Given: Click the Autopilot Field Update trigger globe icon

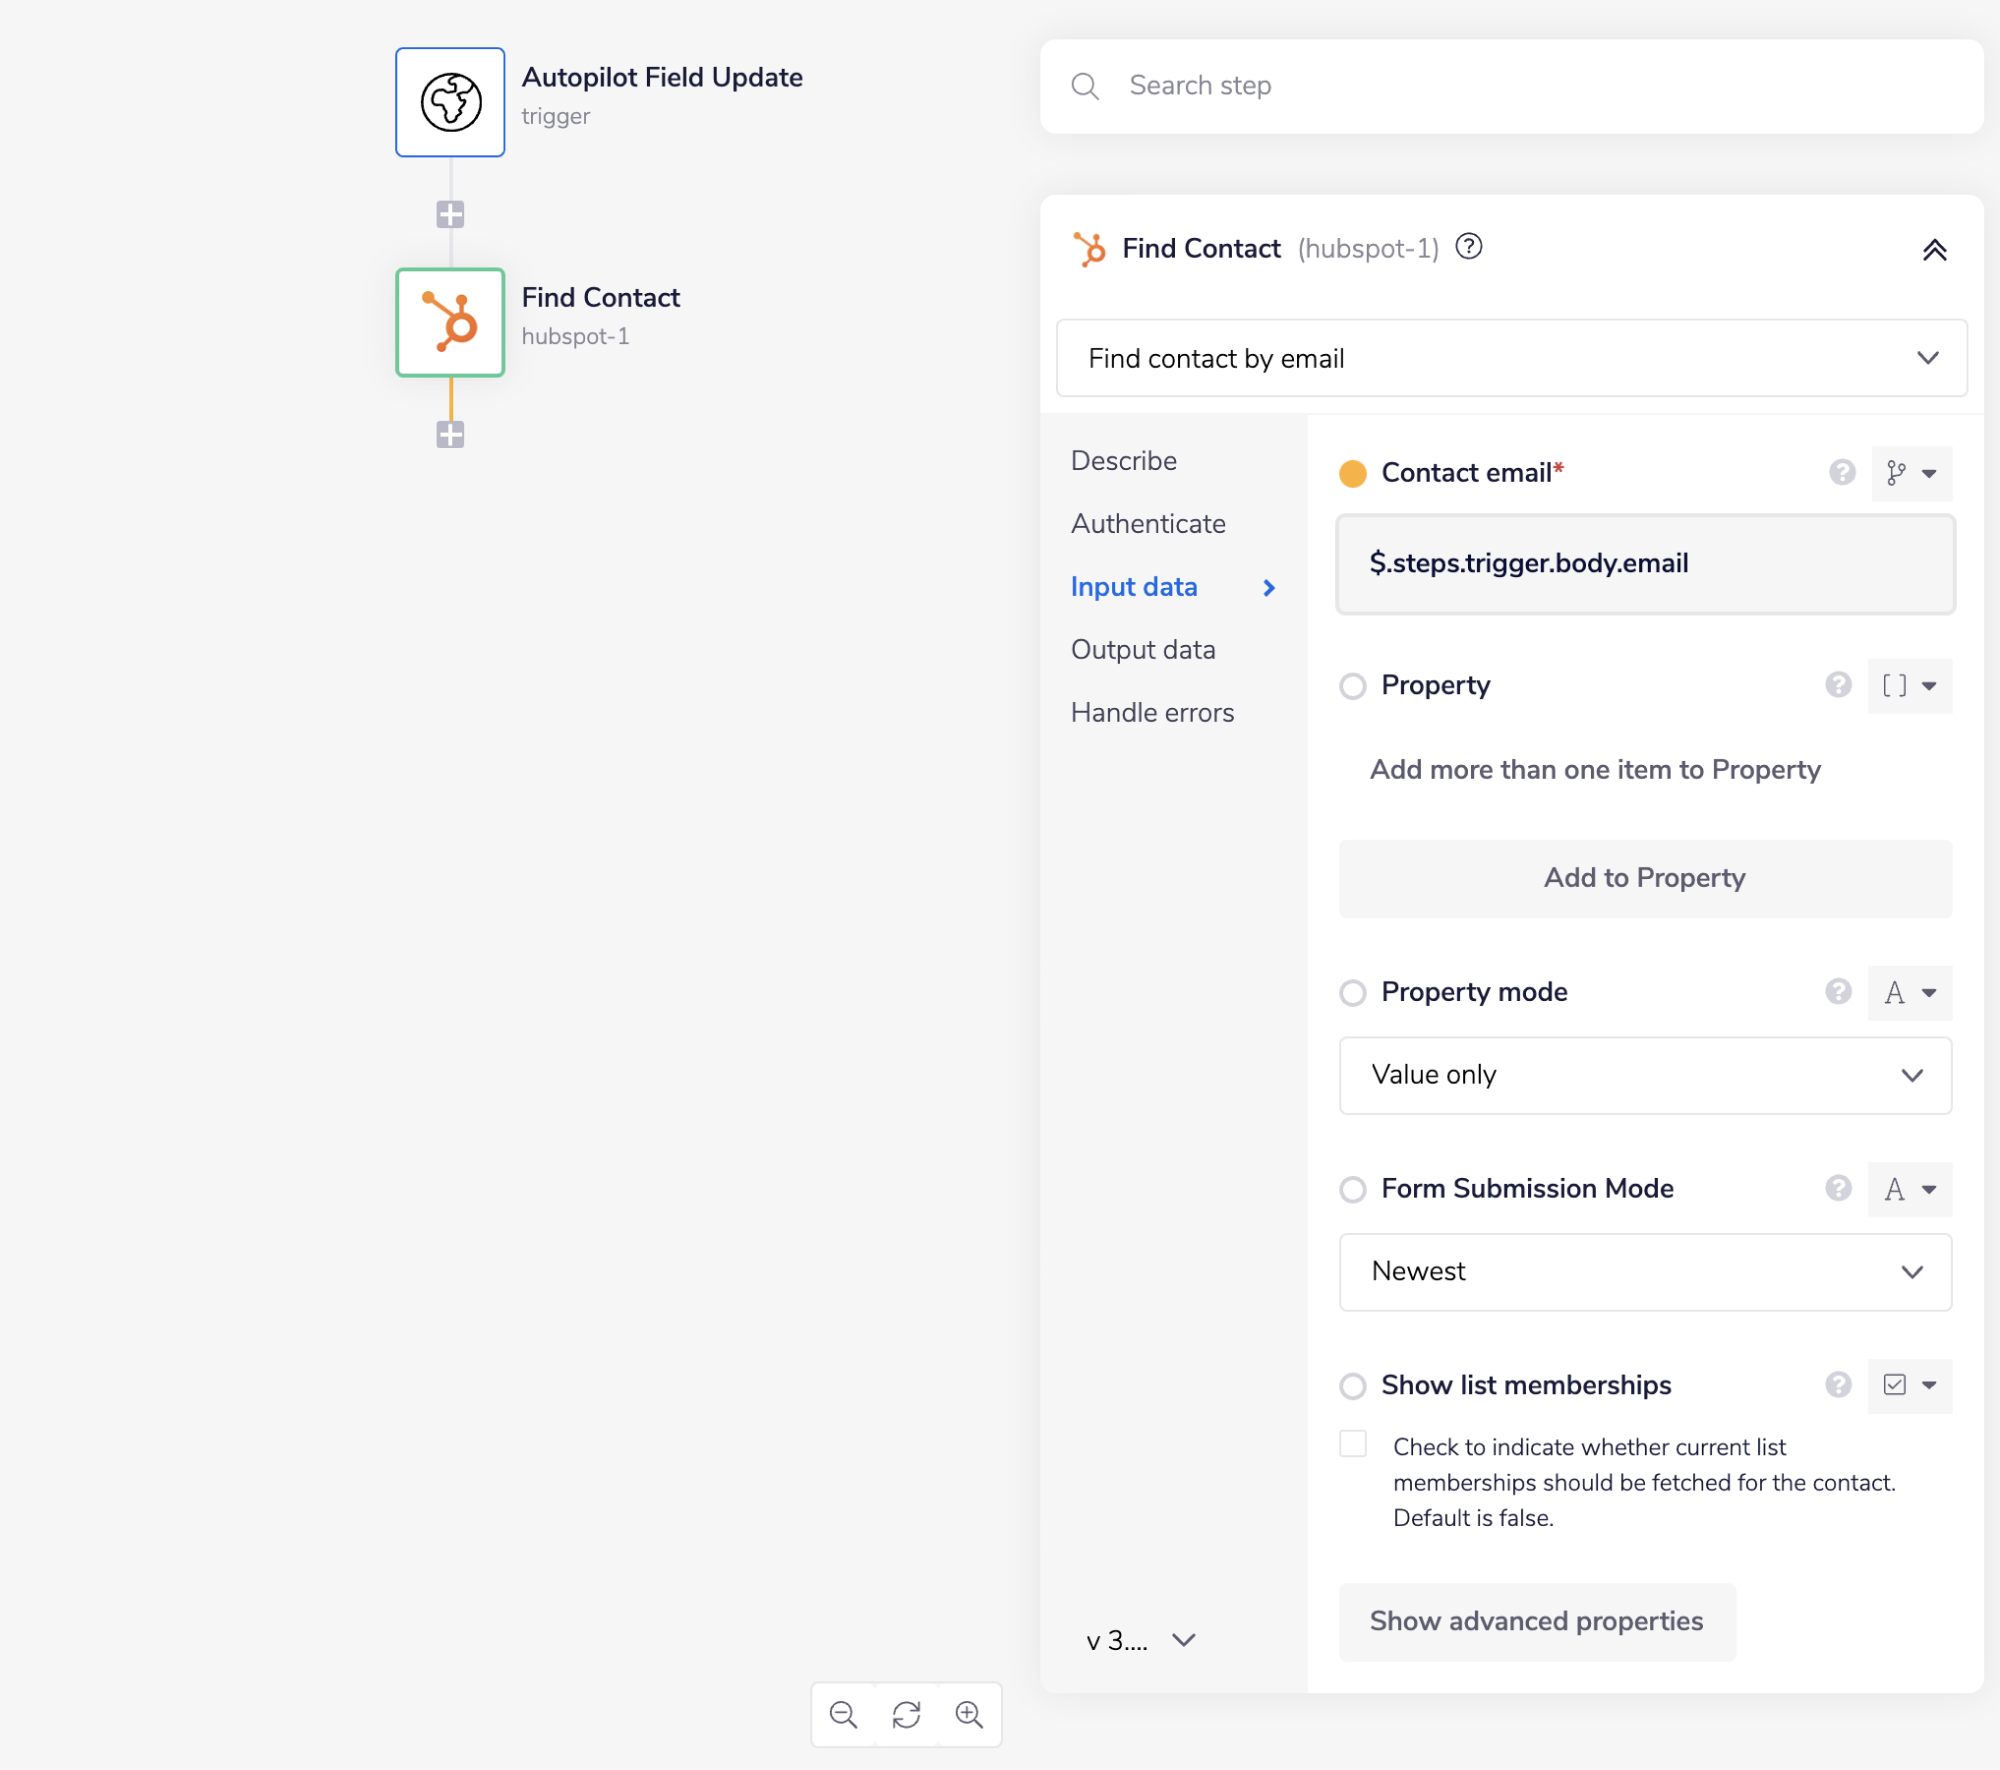Looking at the screenshot, I should coord(450,102).
